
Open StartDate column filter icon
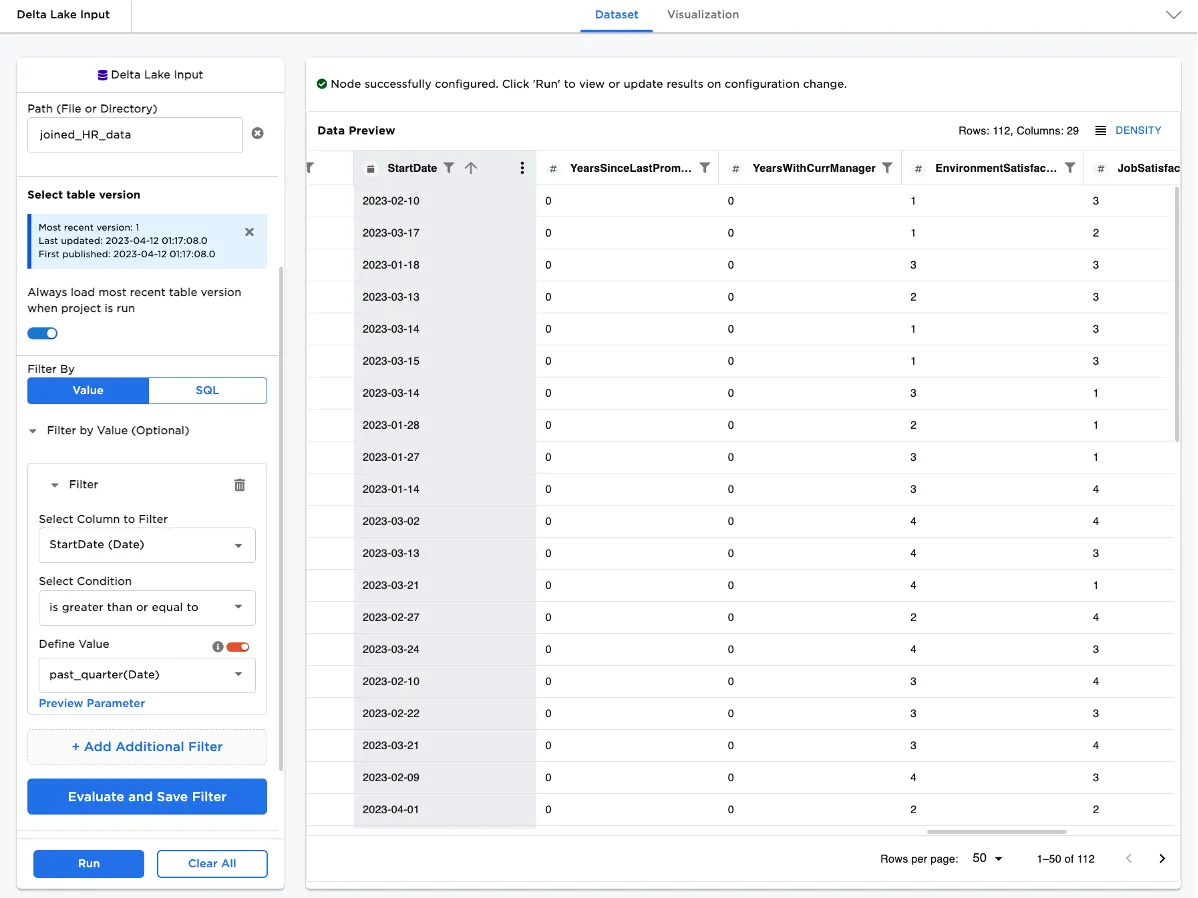point(449,168)
